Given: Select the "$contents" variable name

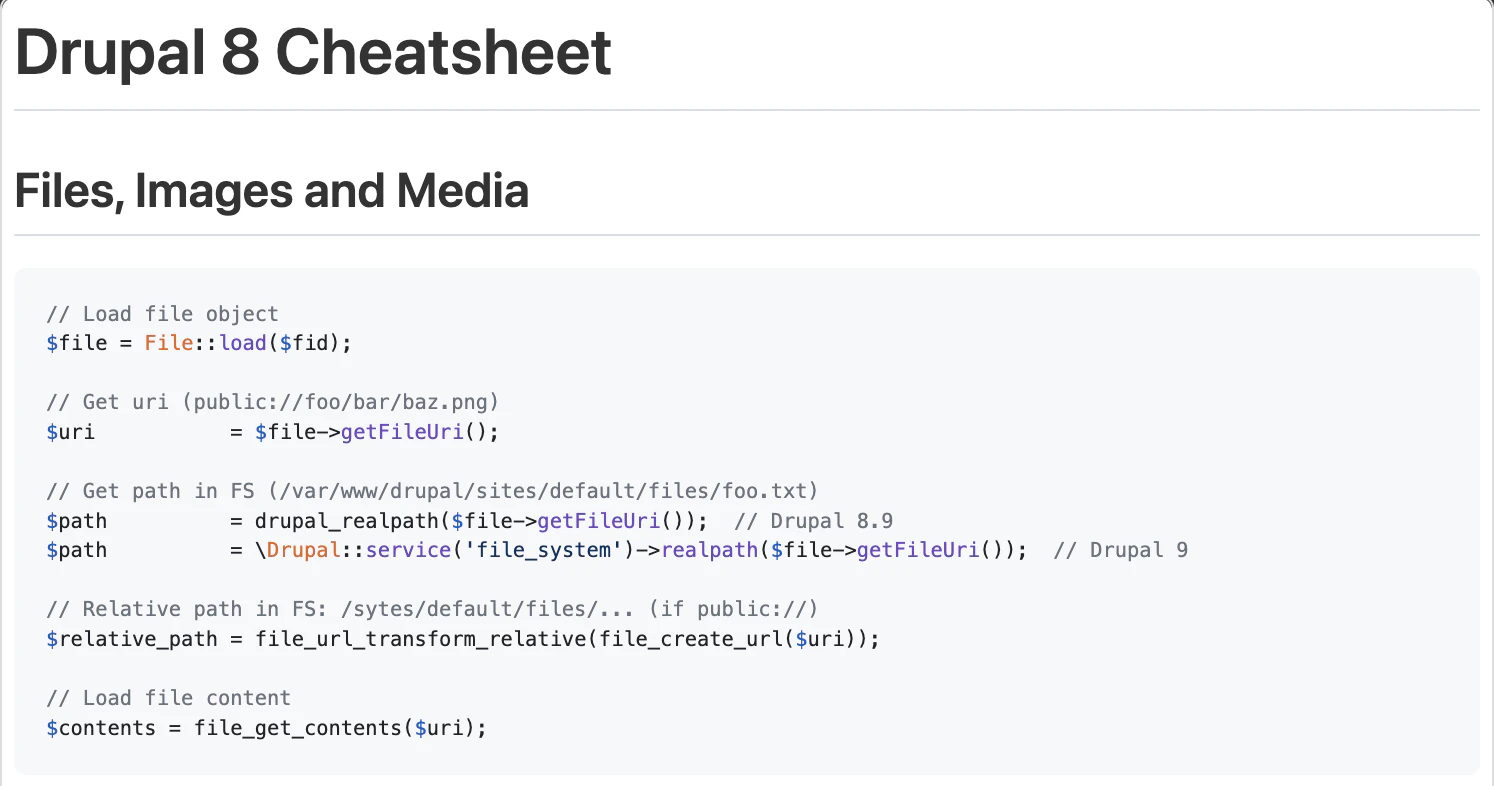Looking at the screenshot, I should click(x=101, y=728).
